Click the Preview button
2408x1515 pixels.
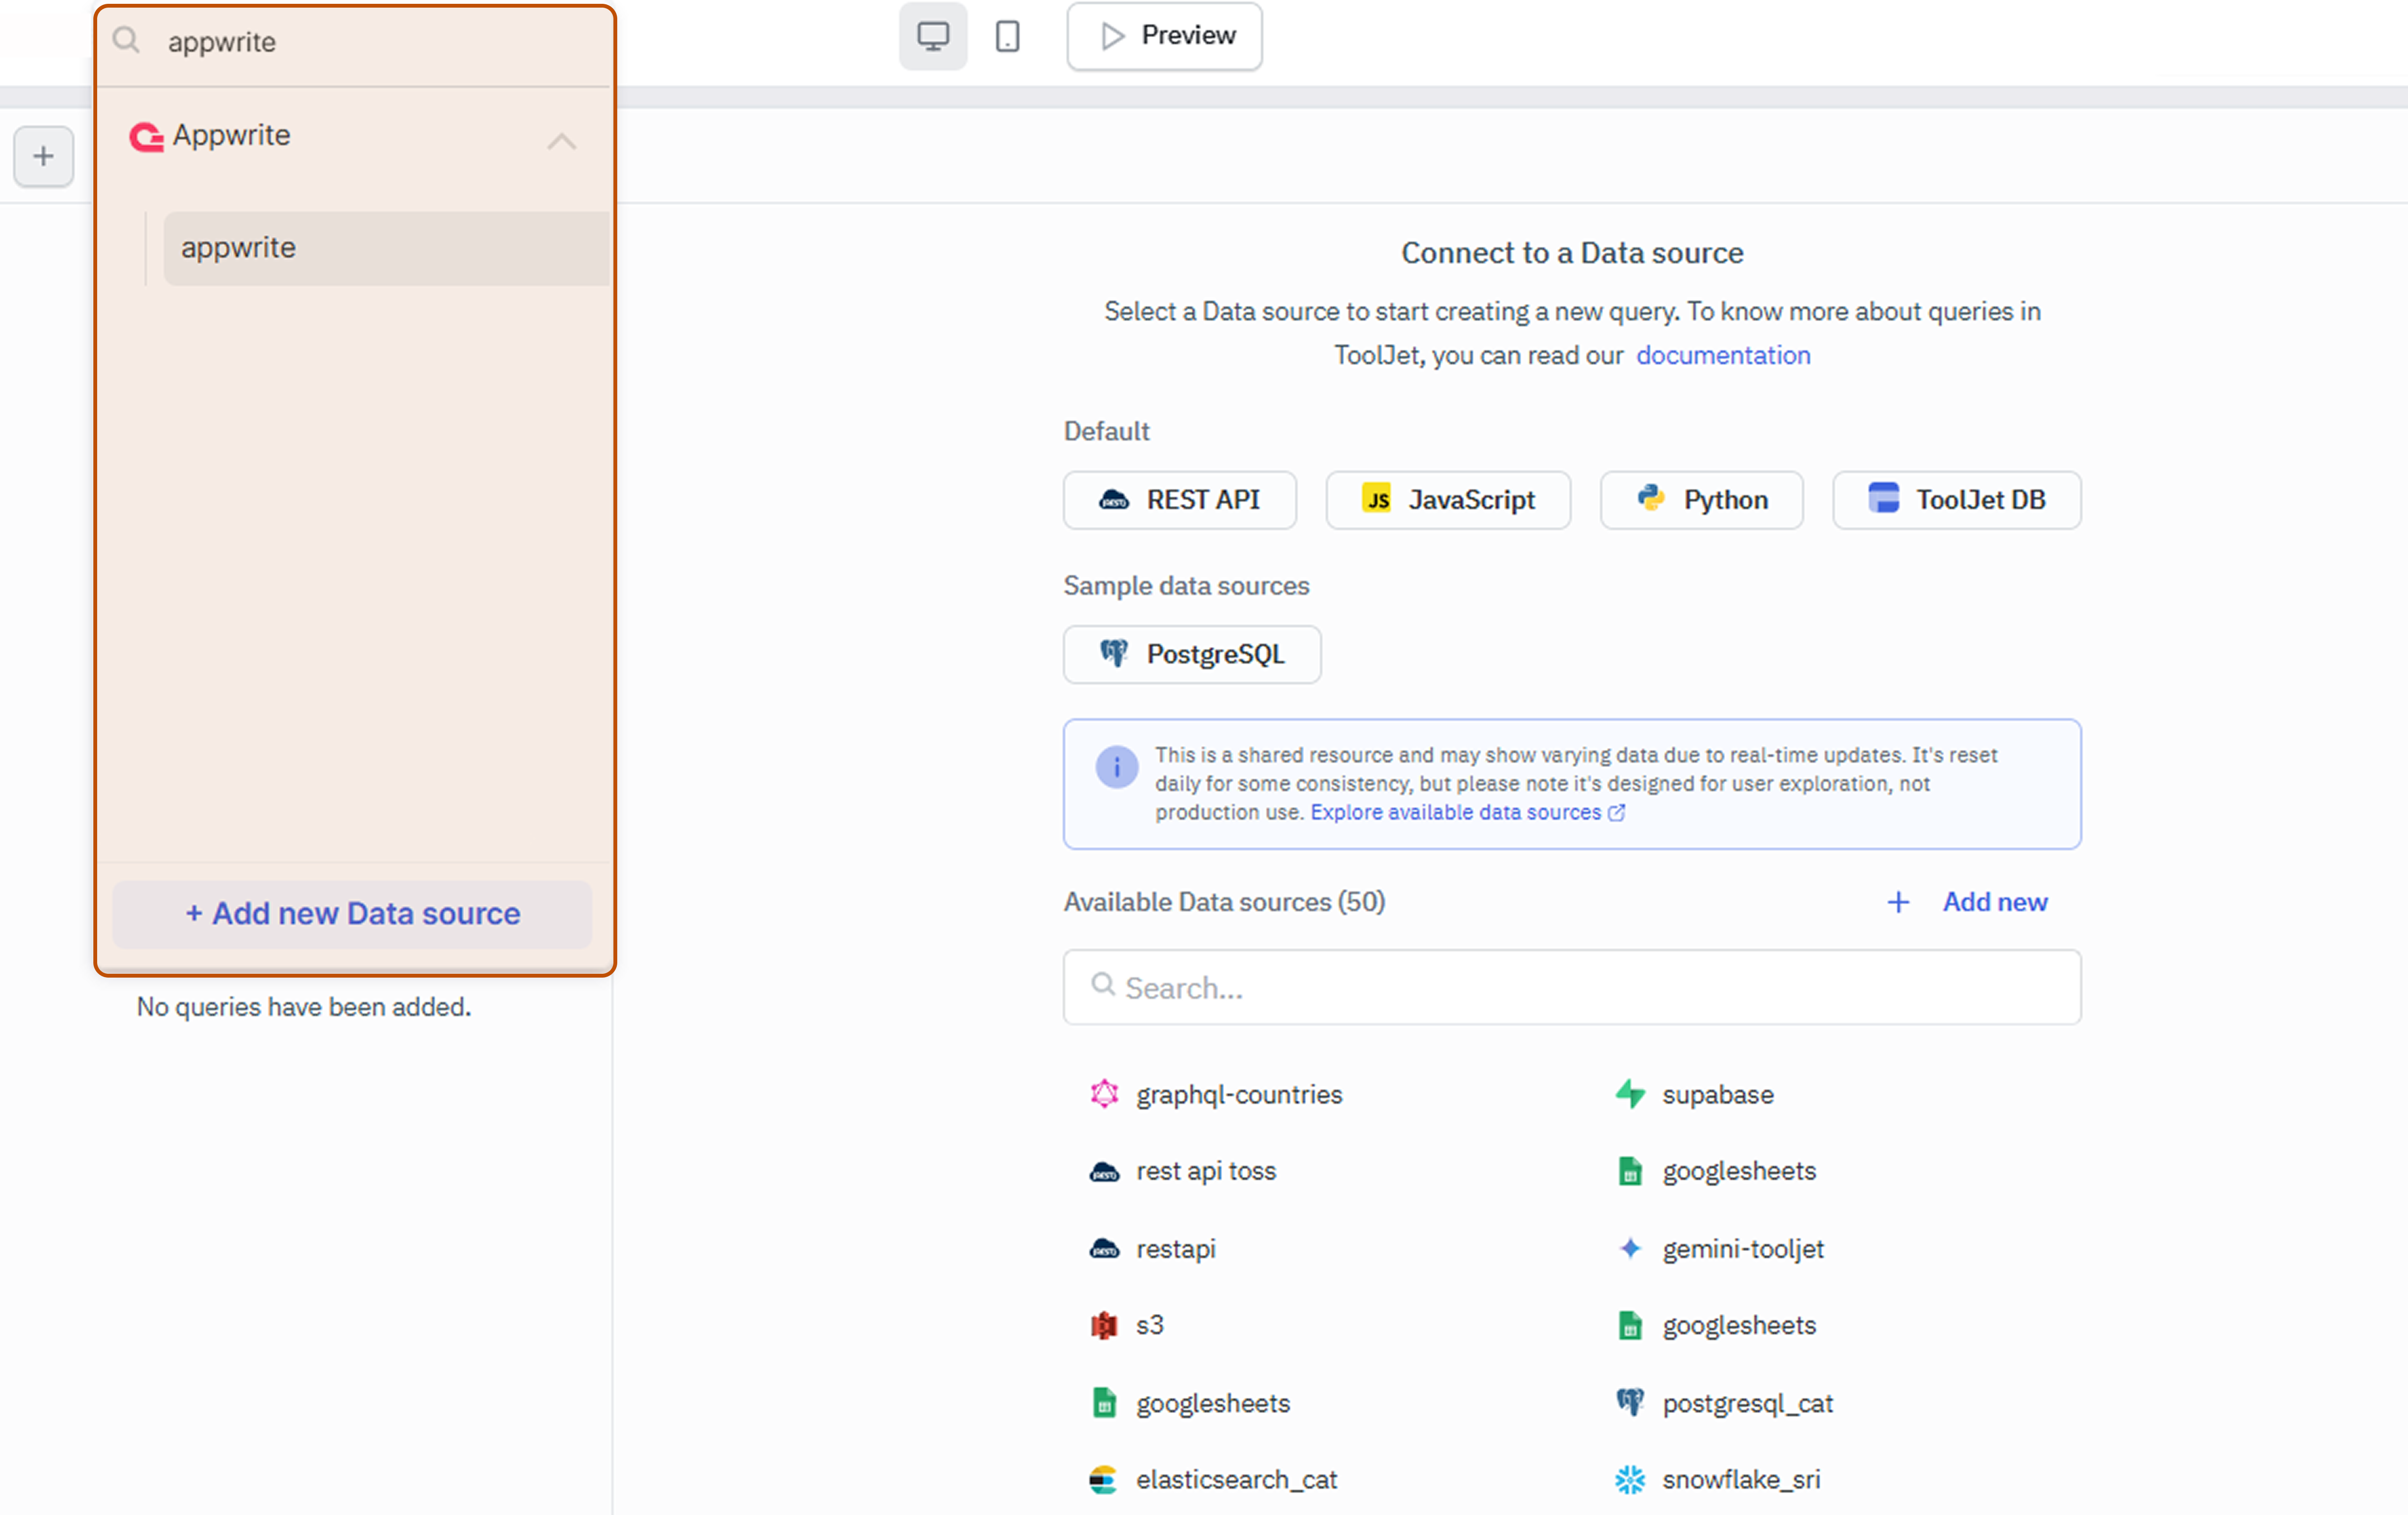[x=1164, y=37]
